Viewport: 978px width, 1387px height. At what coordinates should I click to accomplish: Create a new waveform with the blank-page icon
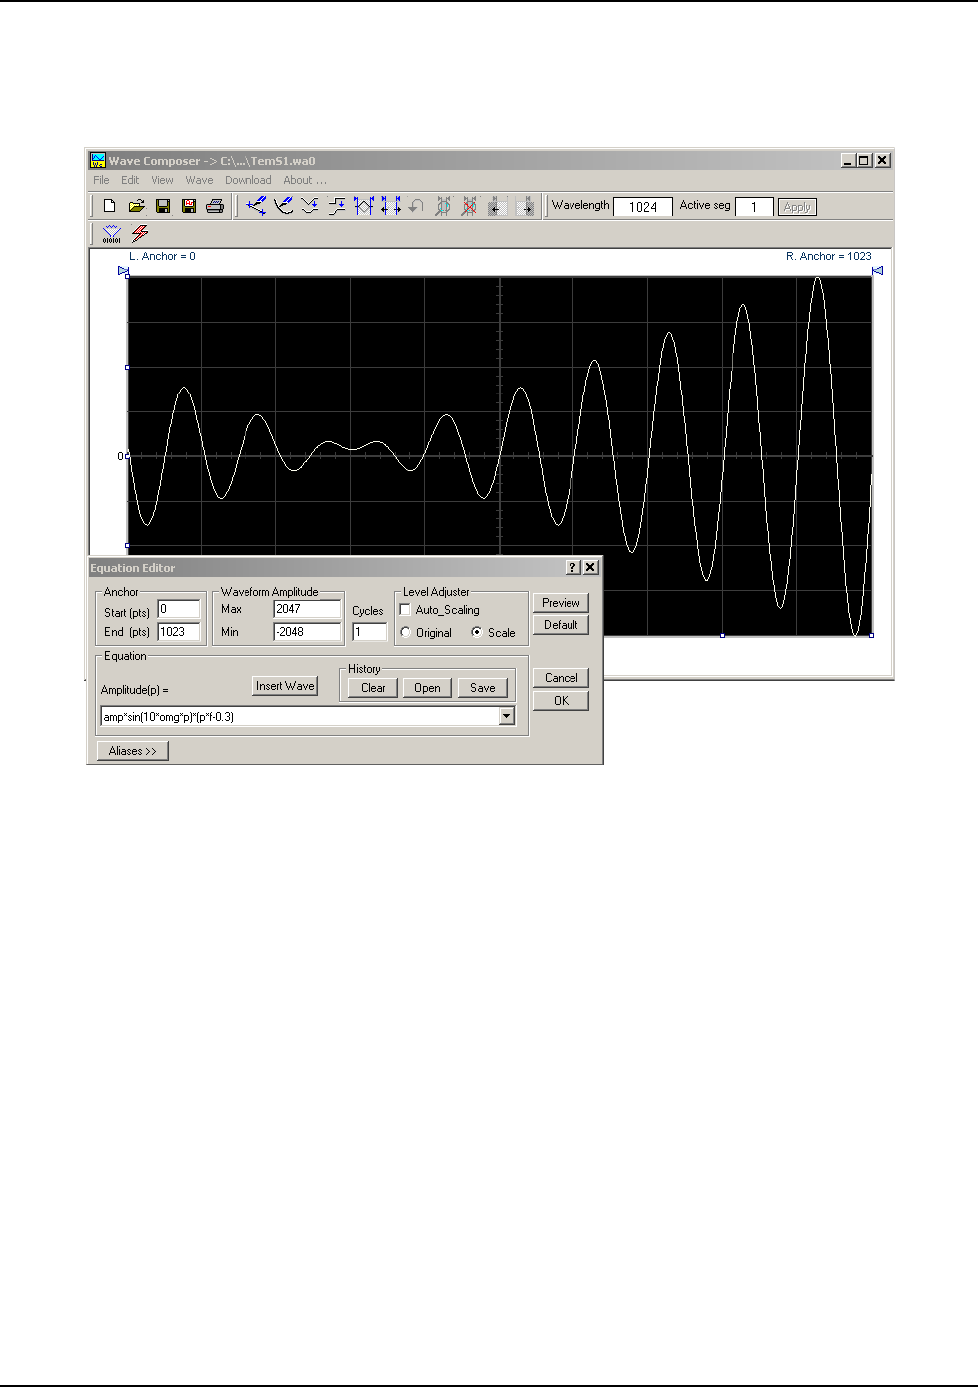coord(110,206)
